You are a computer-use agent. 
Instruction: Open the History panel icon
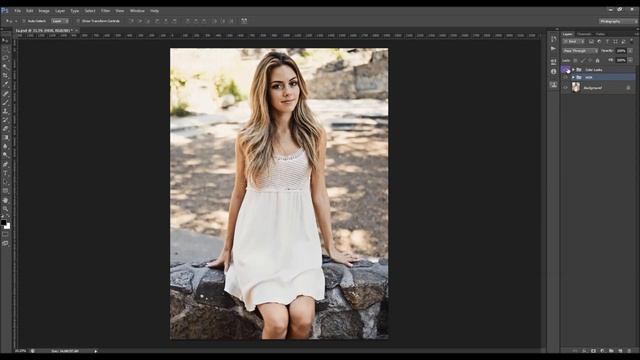(x=553, y=39)
